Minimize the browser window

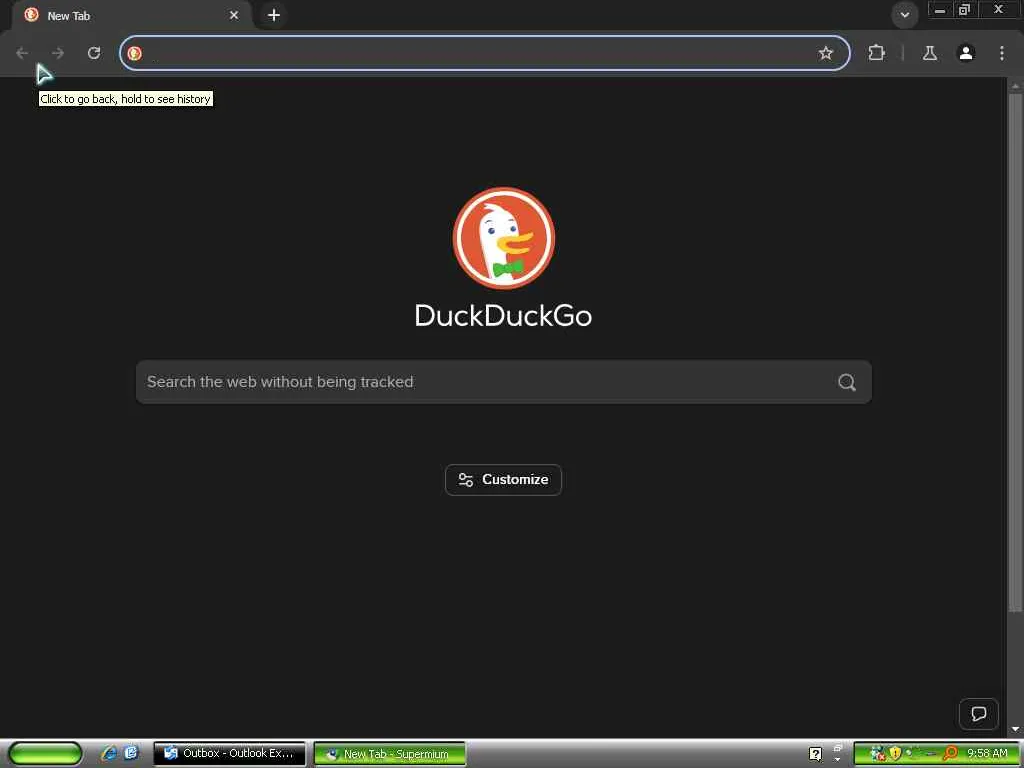coord(940,10)
